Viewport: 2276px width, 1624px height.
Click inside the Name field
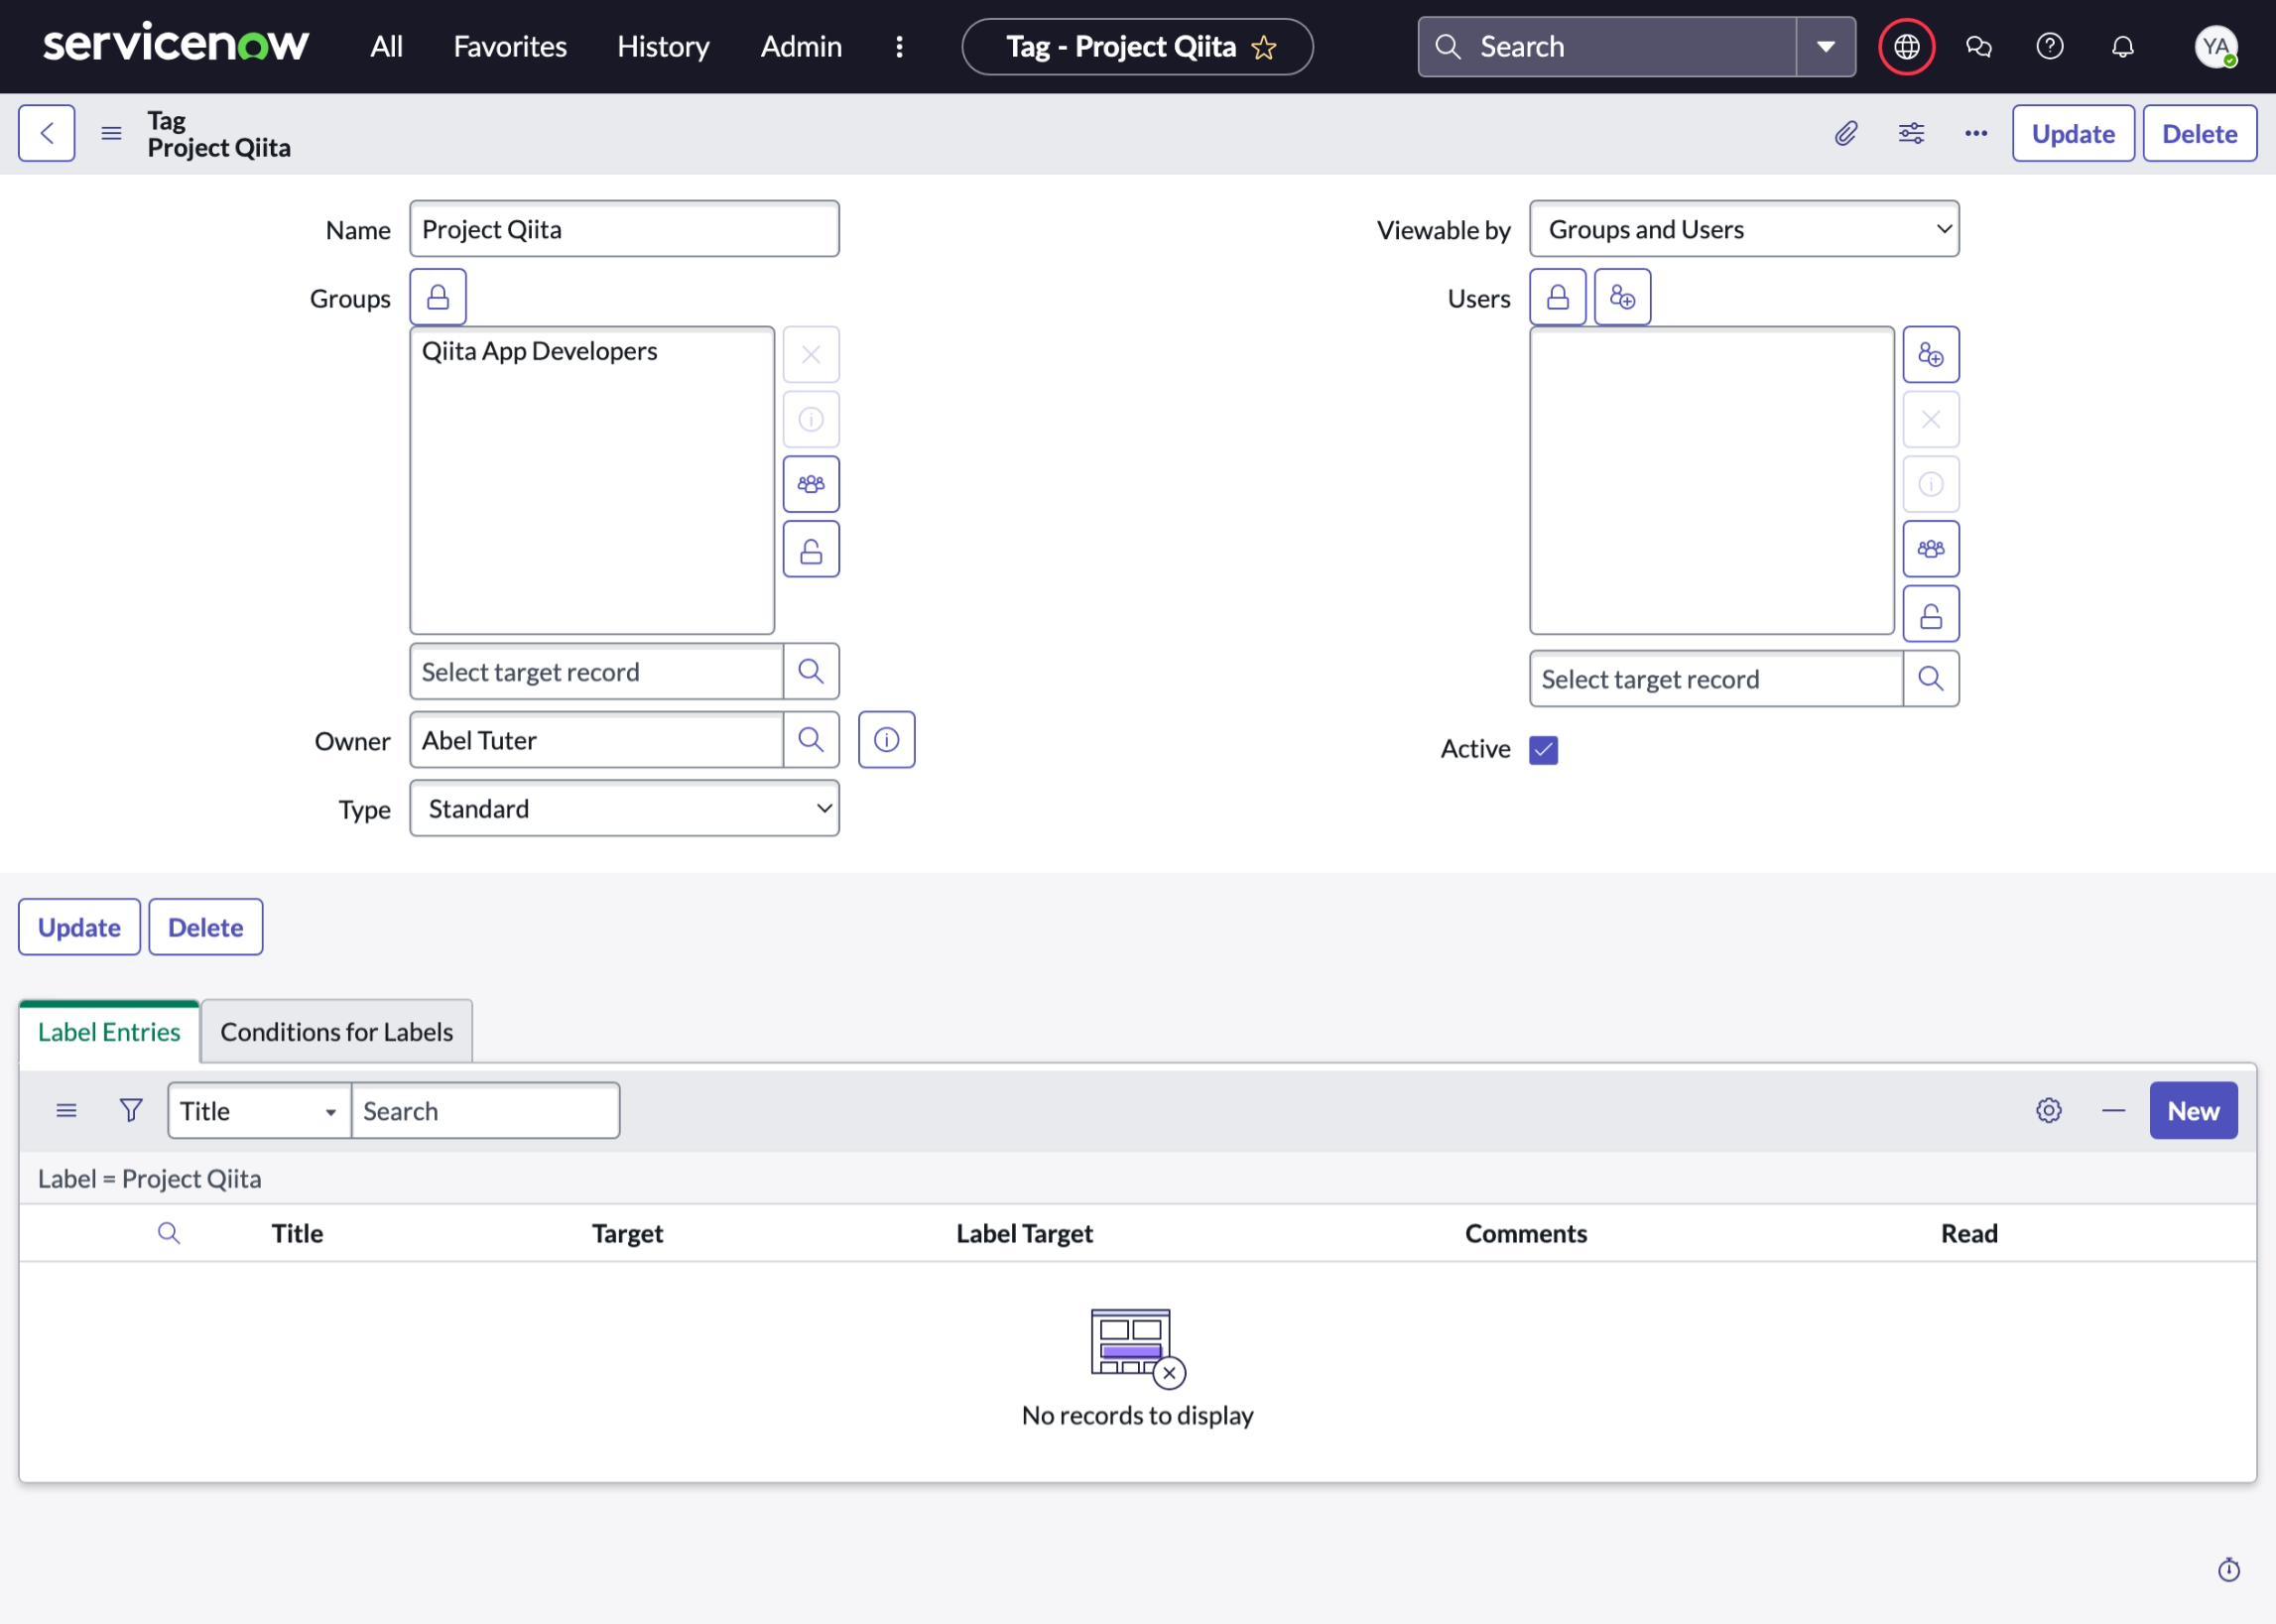pos(623,228)
